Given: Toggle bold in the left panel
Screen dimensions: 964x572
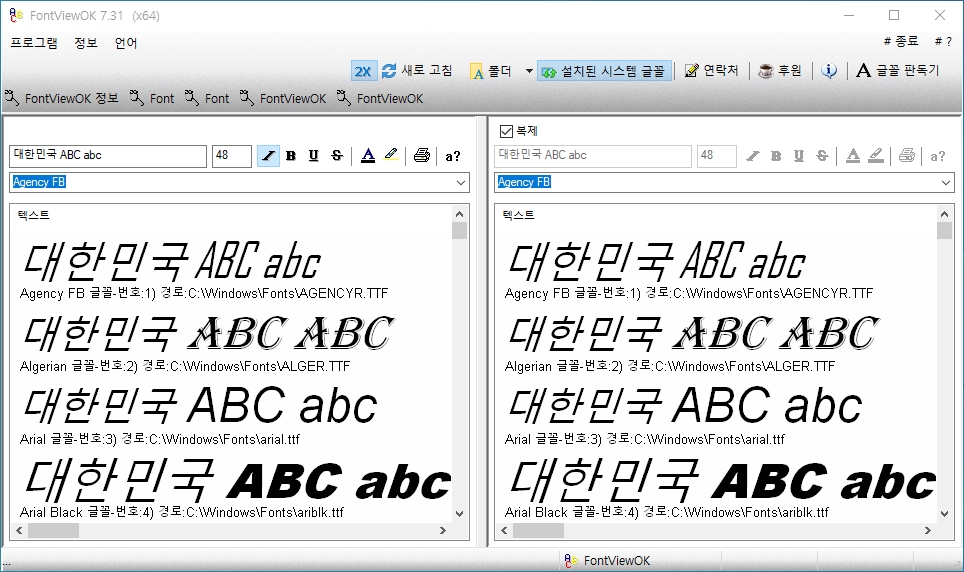Looking at the screenshot, I should pos(291,156).
